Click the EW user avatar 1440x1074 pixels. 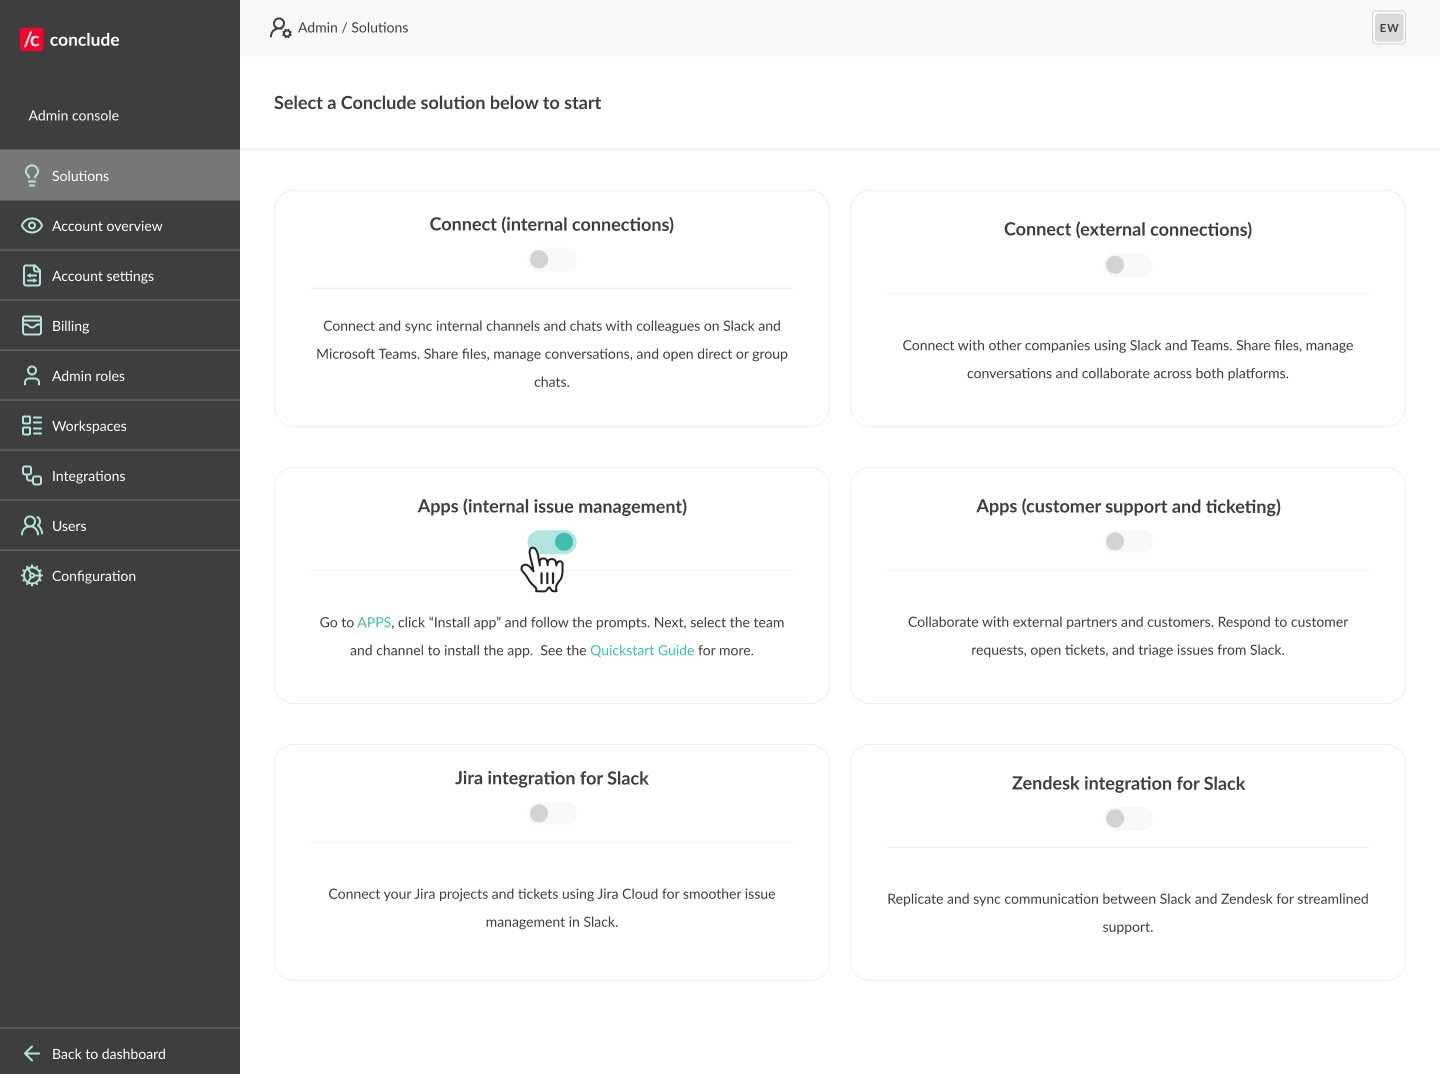pos(1389,28)
